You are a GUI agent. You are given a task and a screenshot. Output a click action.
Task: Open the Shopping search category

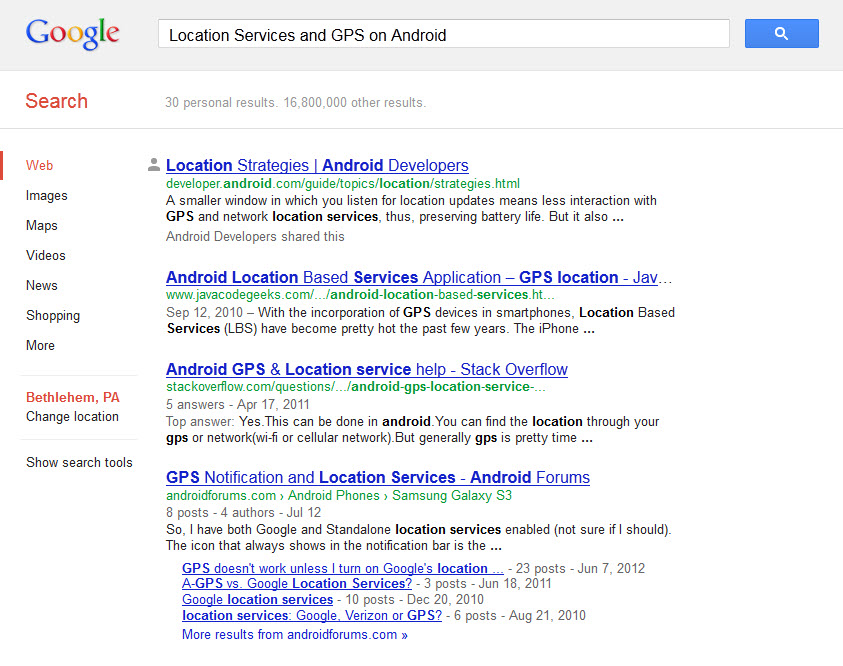click(x=53, y=316)
